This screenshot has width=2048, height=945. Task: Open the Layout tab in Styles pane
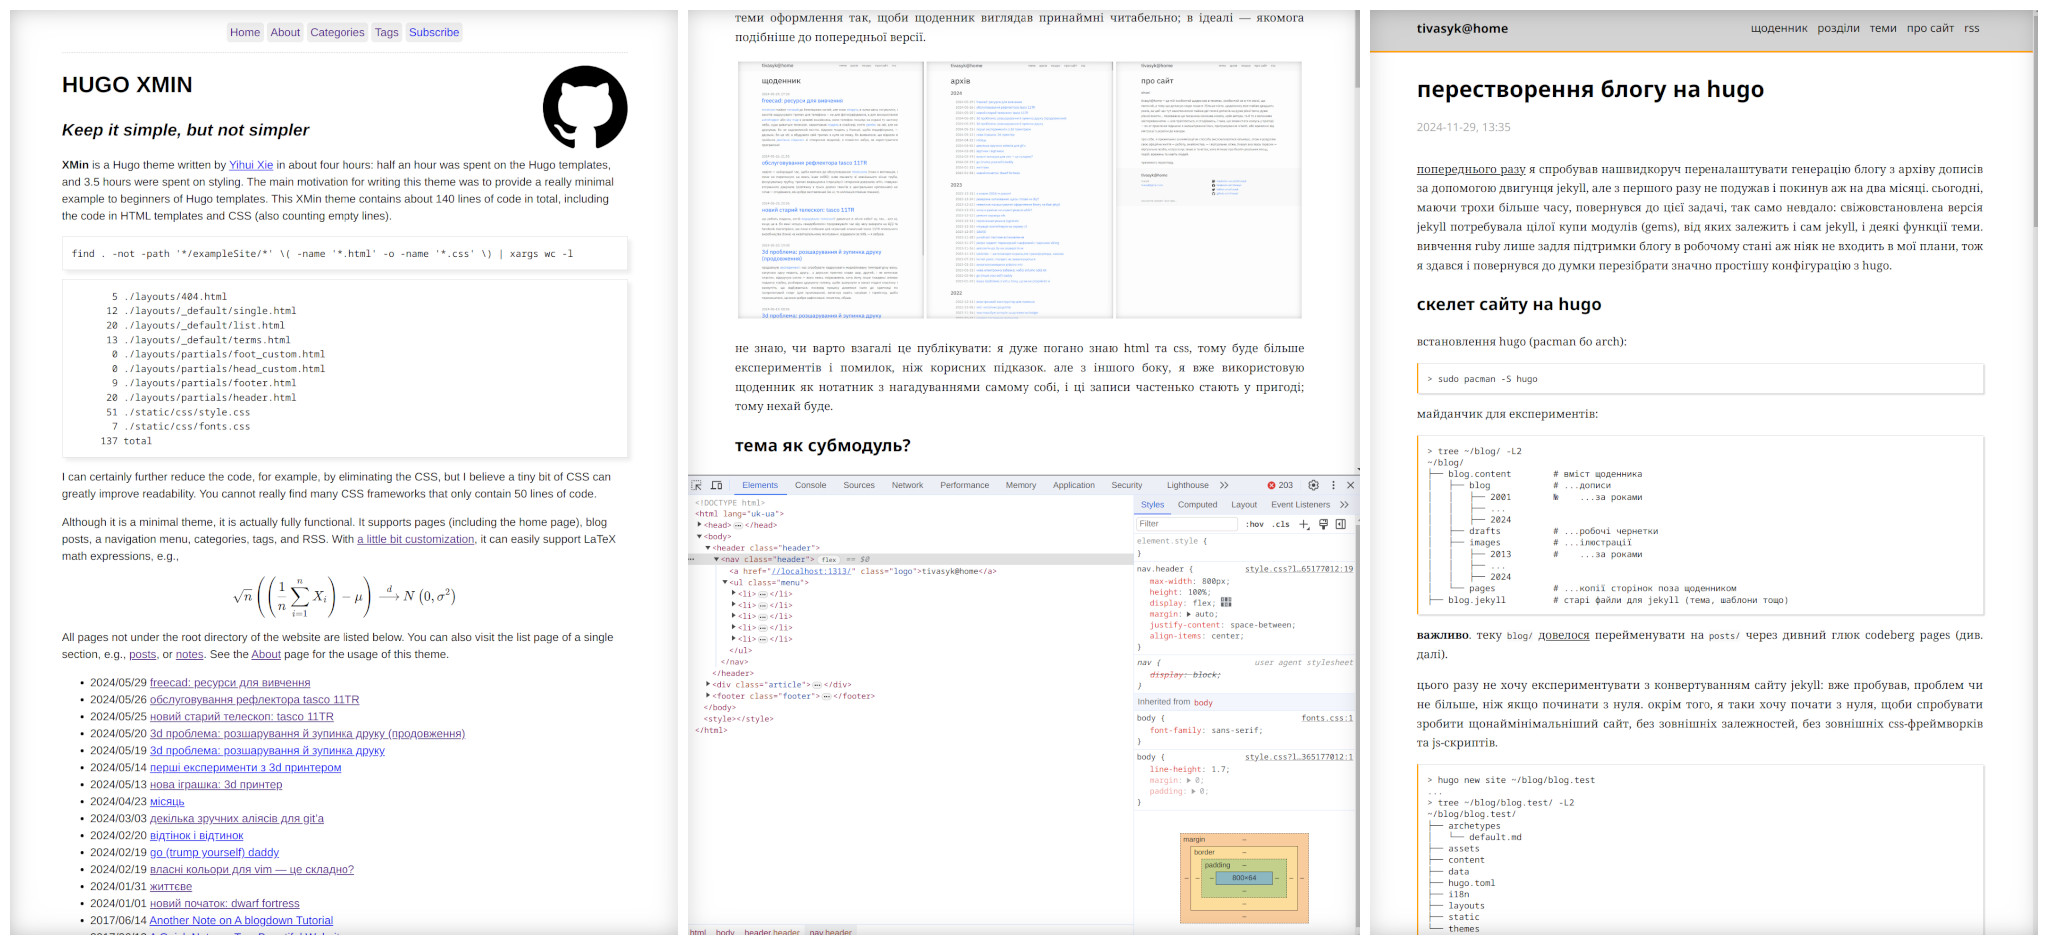pyautogui.click(x=1244, y=505)
